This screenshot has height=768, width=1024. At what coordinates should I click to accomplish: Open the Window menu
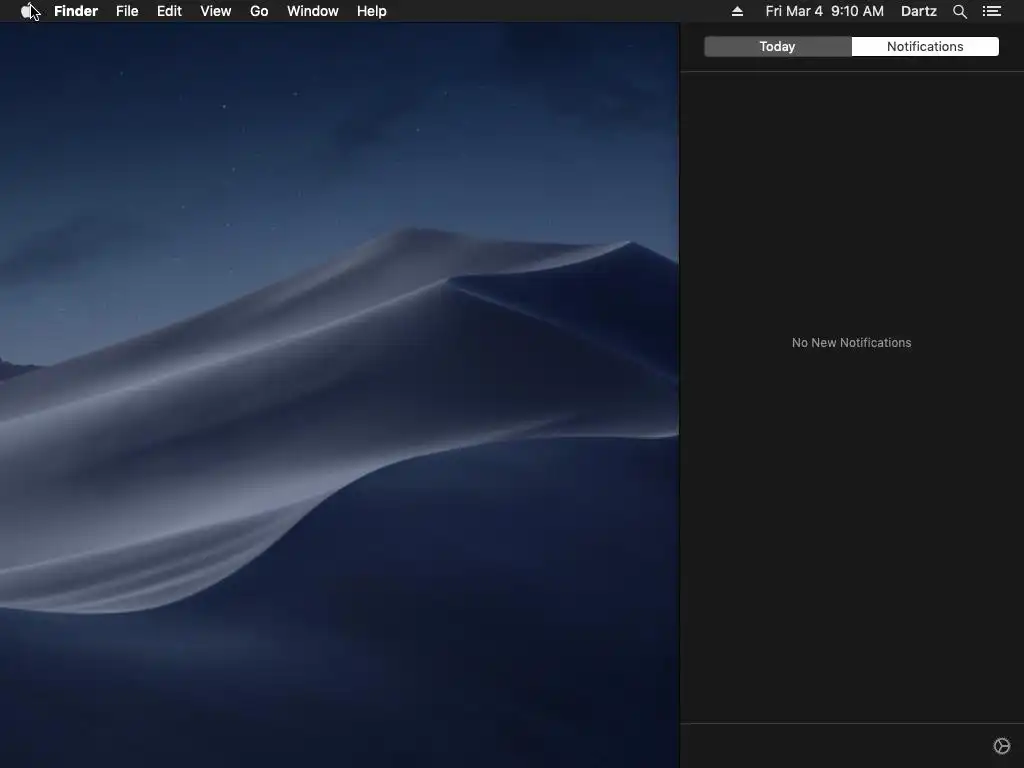[313, 11]
